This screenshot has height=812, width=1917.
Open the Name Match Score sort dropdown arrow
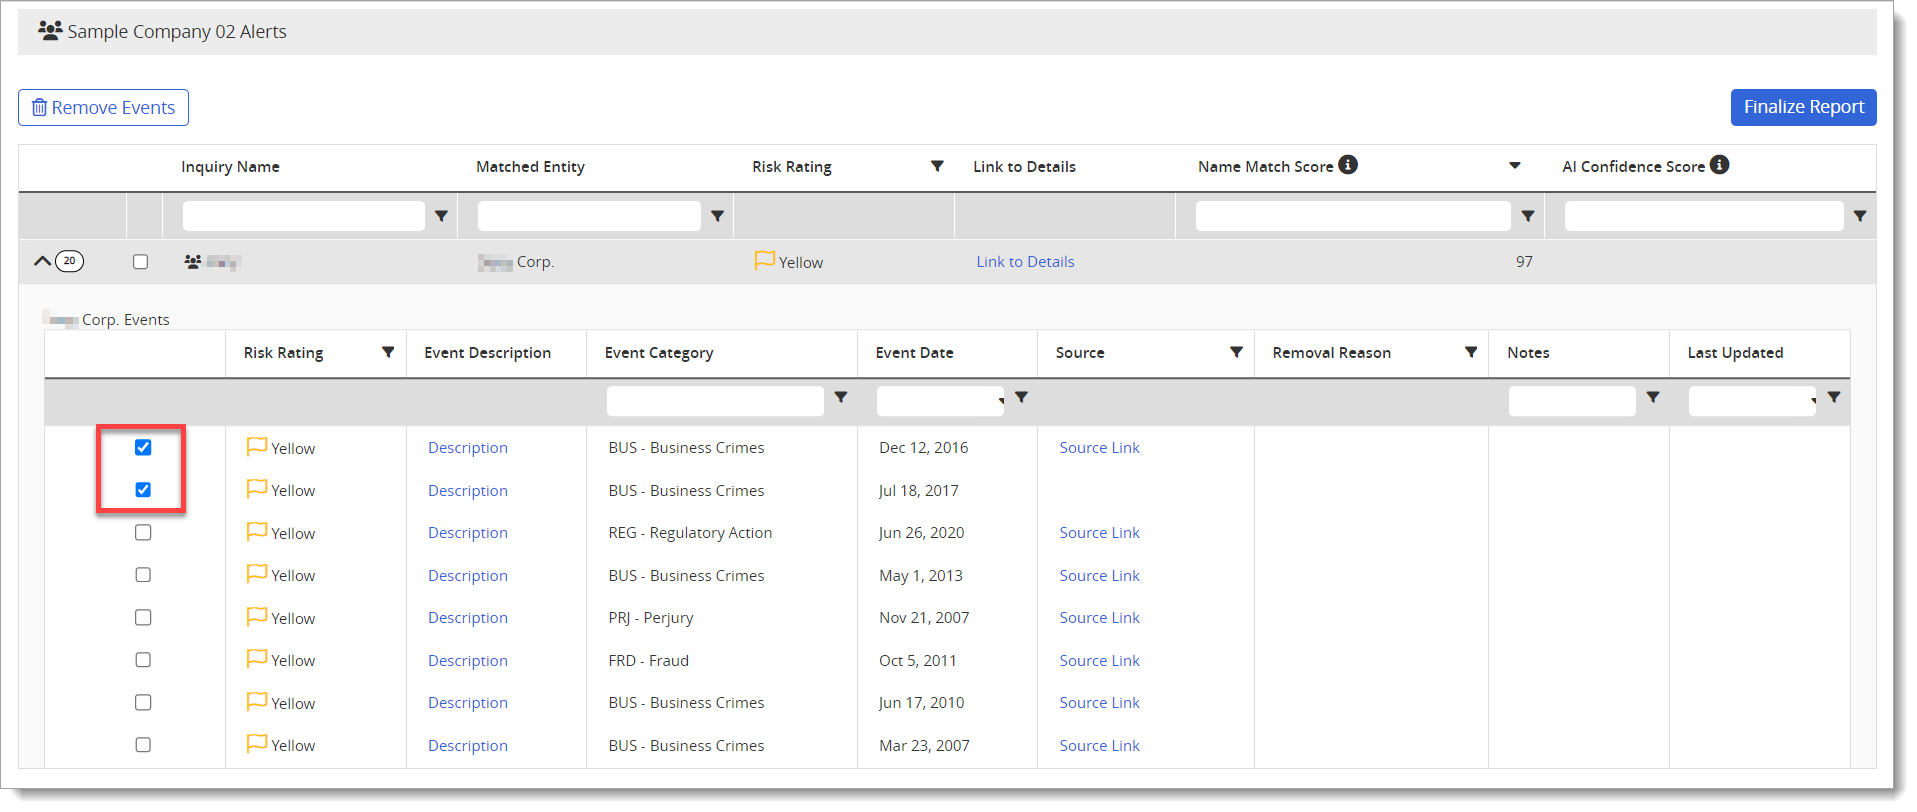1515,166
